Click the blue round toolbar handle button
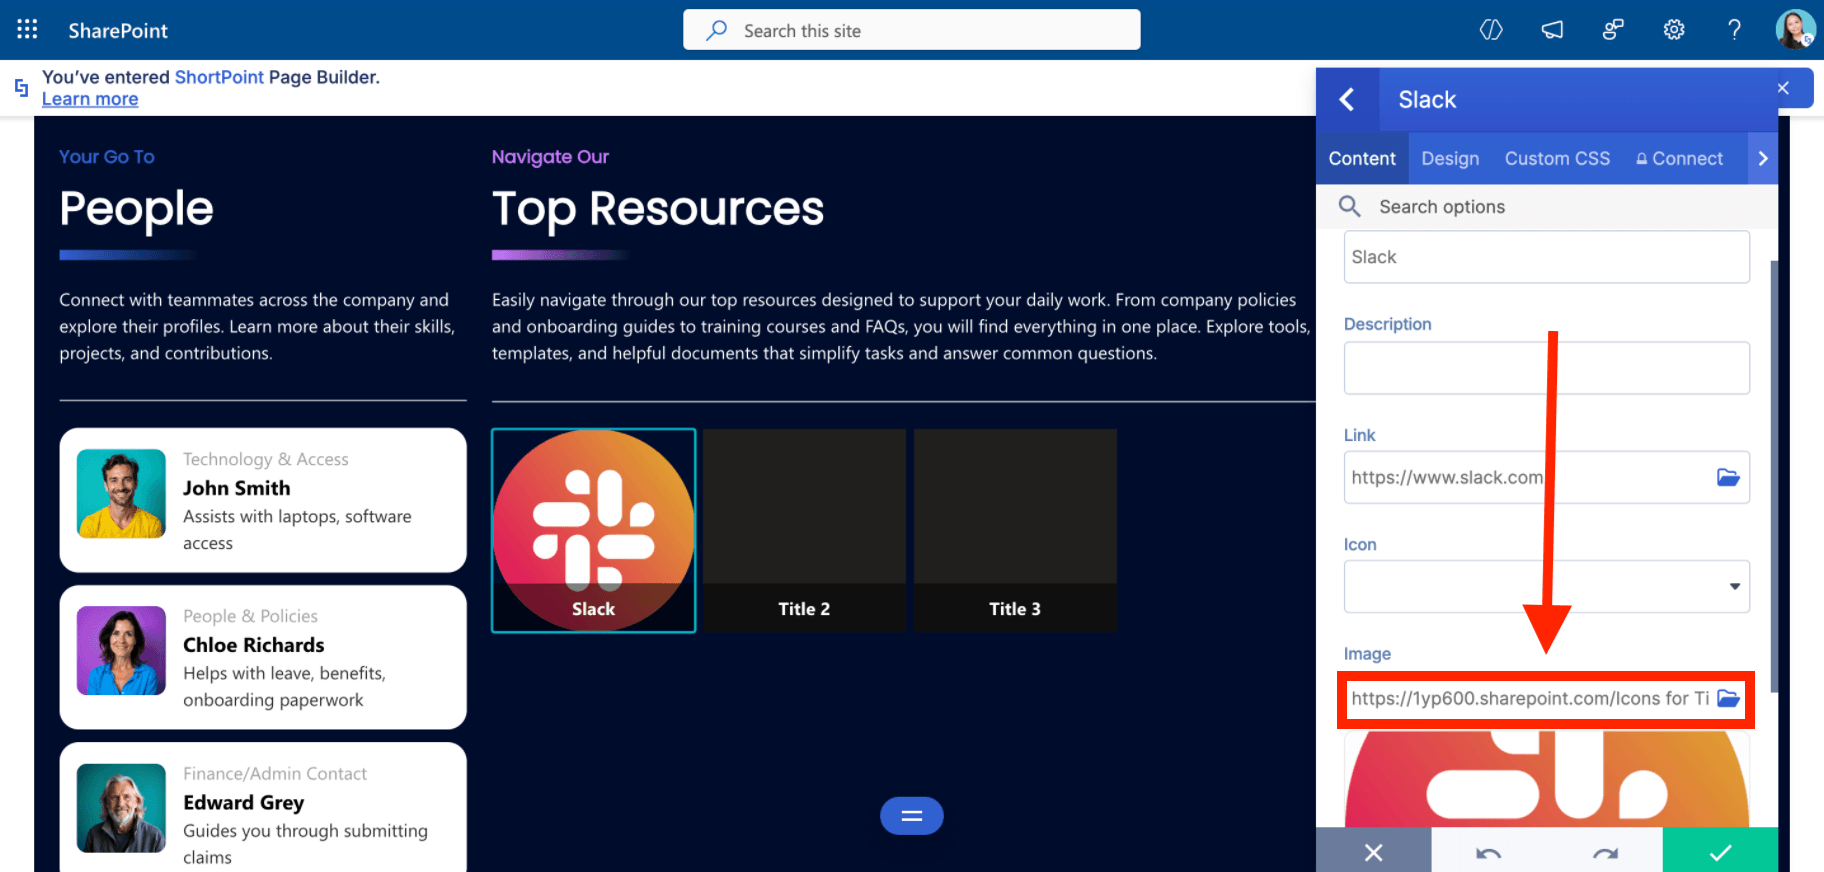Viewport: 1824px width, 872px height. point(912,816)
